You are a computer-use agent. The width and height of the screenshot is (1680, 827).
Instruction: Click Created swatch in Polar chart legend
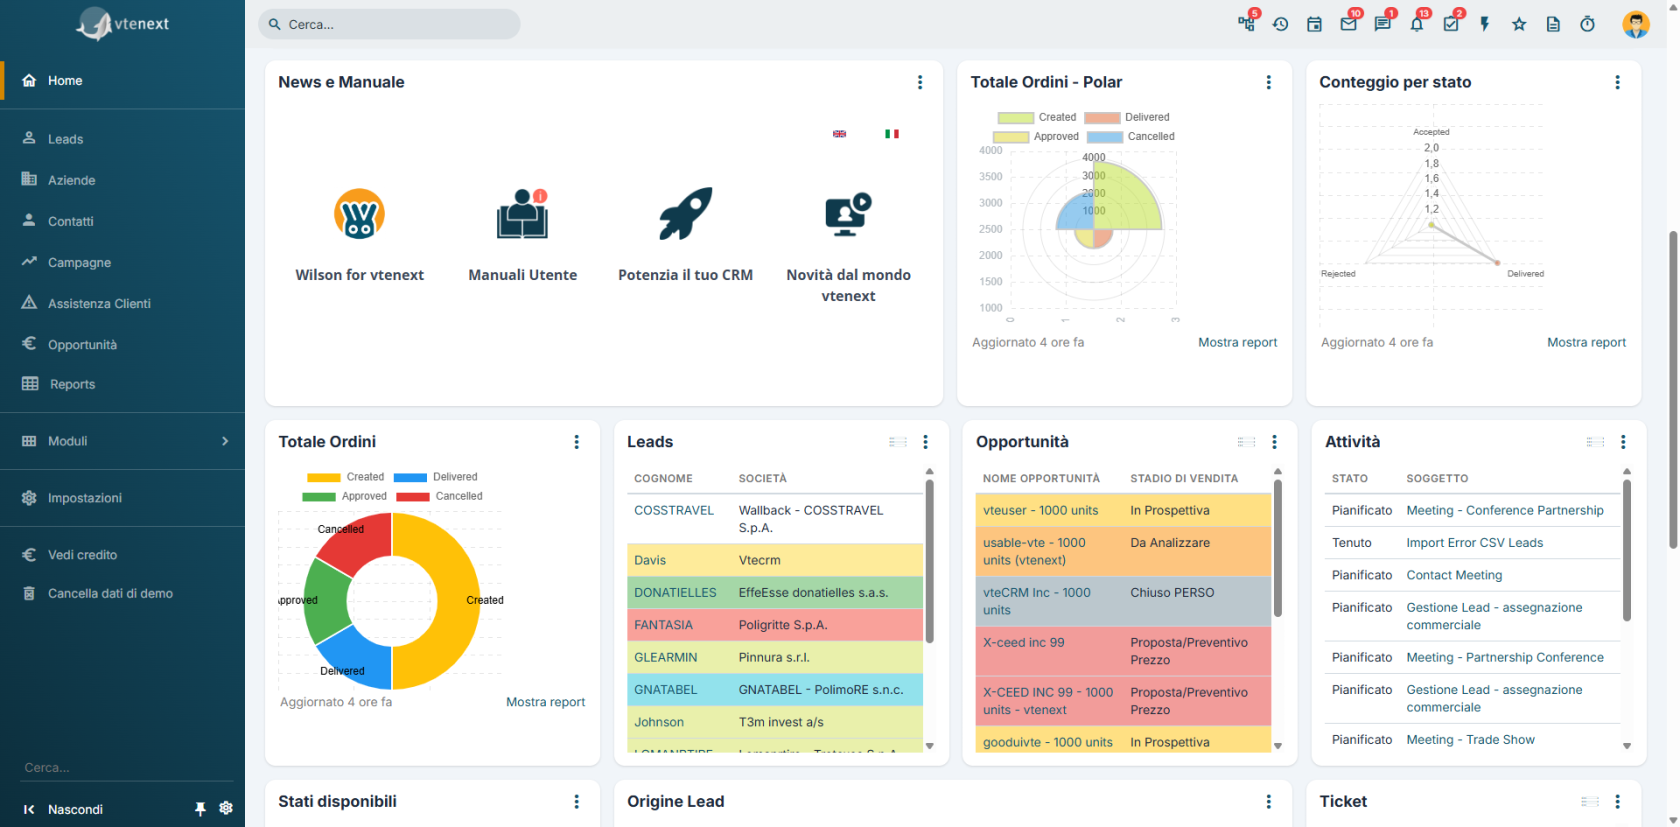1016,118
